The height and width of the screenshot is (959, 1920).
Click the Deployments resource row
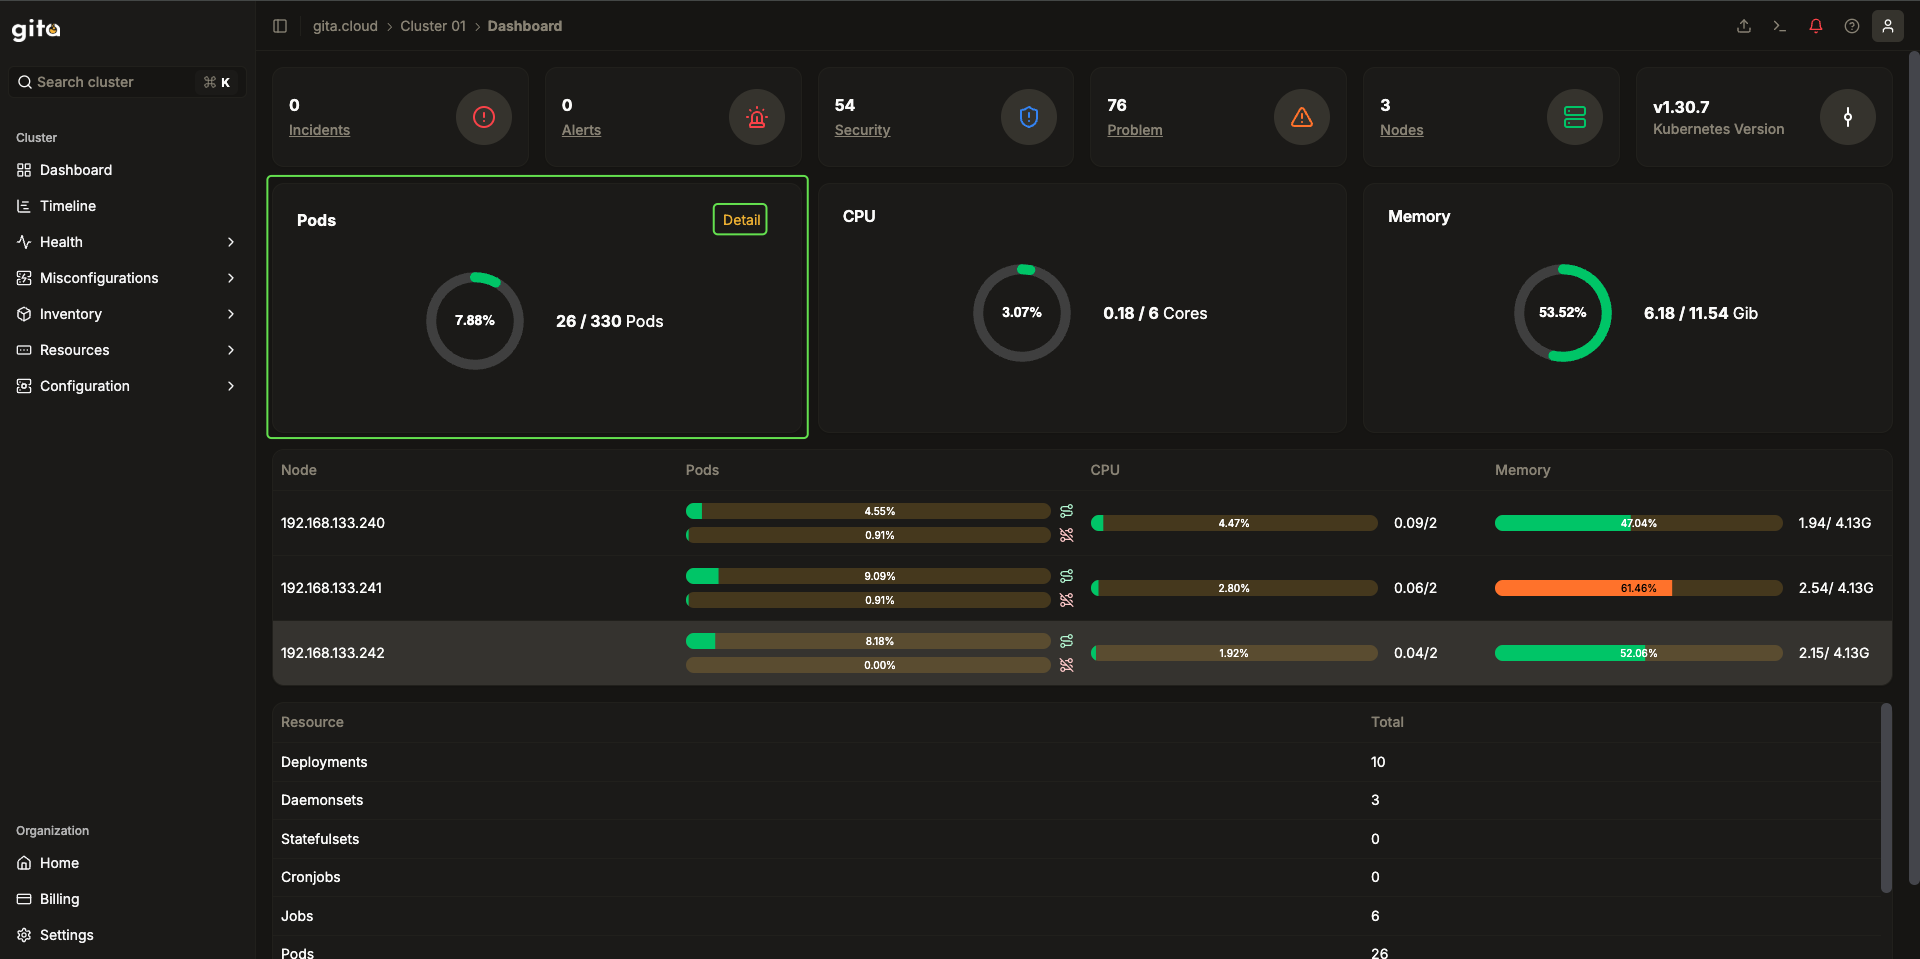(x=1077, y=762)
